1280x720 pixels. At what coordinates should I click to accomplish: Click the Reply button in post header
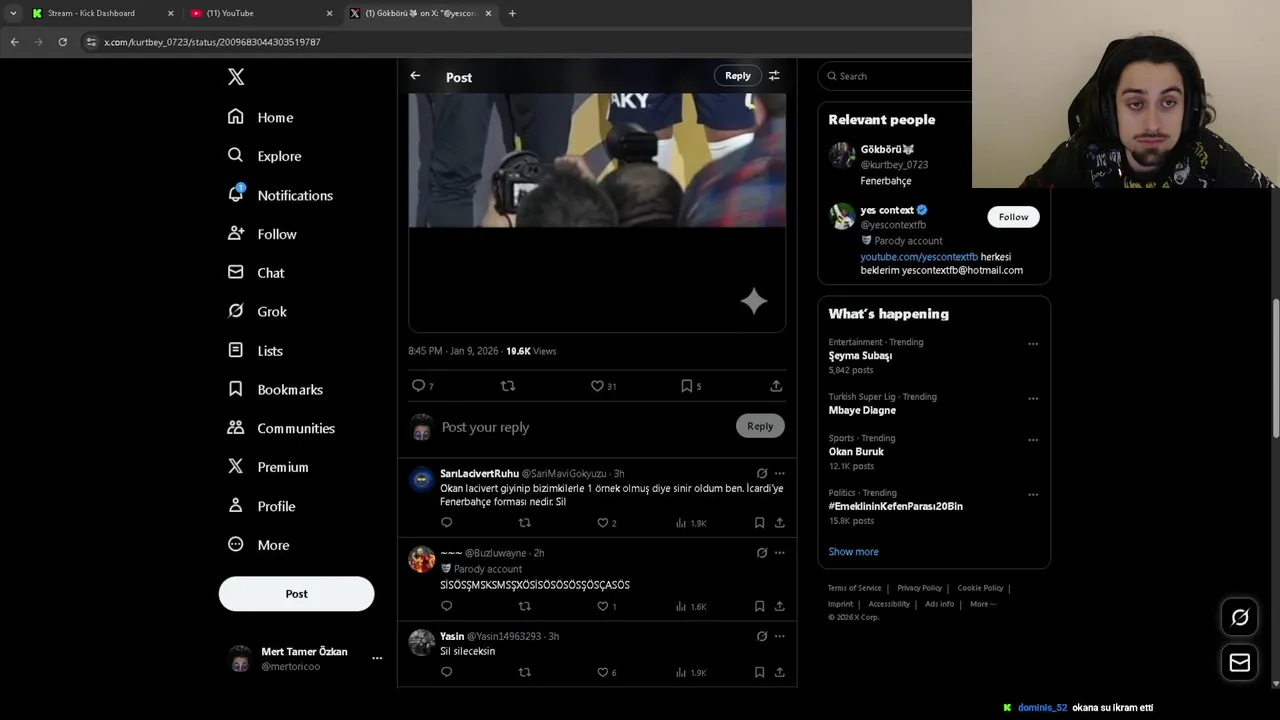point(738,76)
